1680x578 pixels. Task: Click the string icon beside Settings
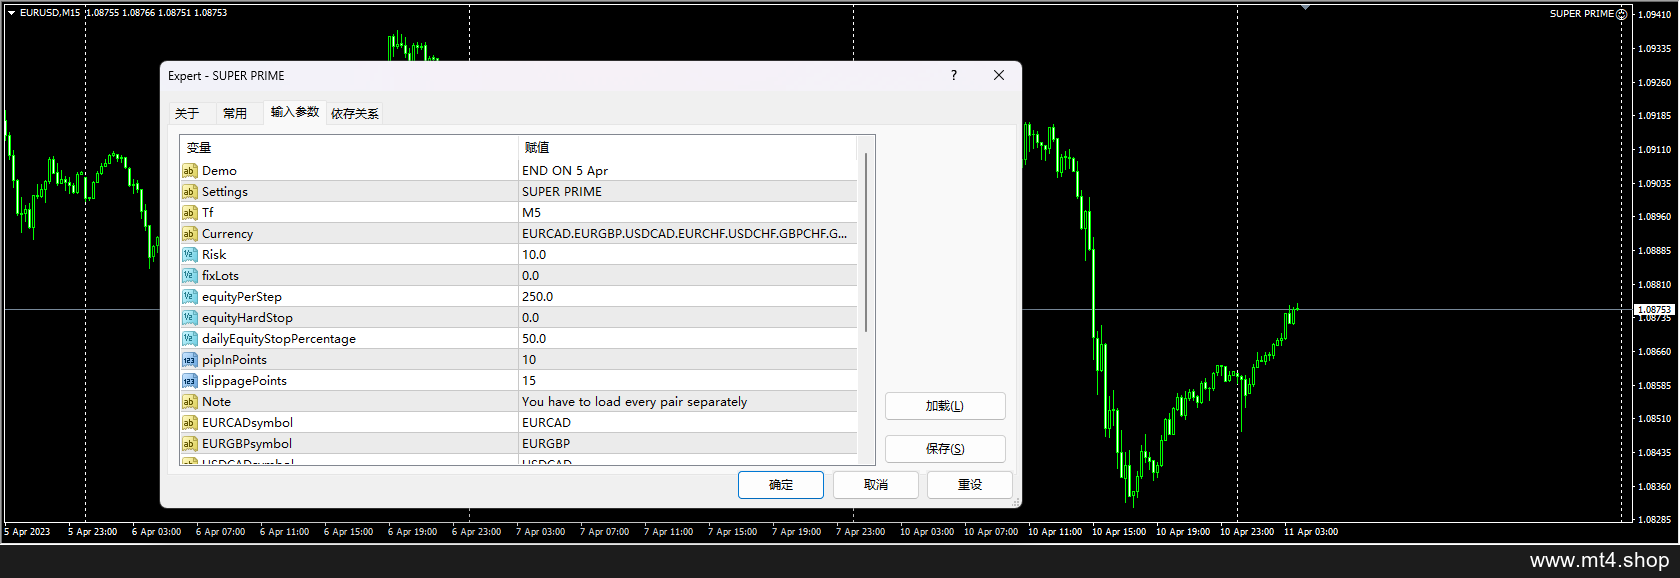(189, 192)
